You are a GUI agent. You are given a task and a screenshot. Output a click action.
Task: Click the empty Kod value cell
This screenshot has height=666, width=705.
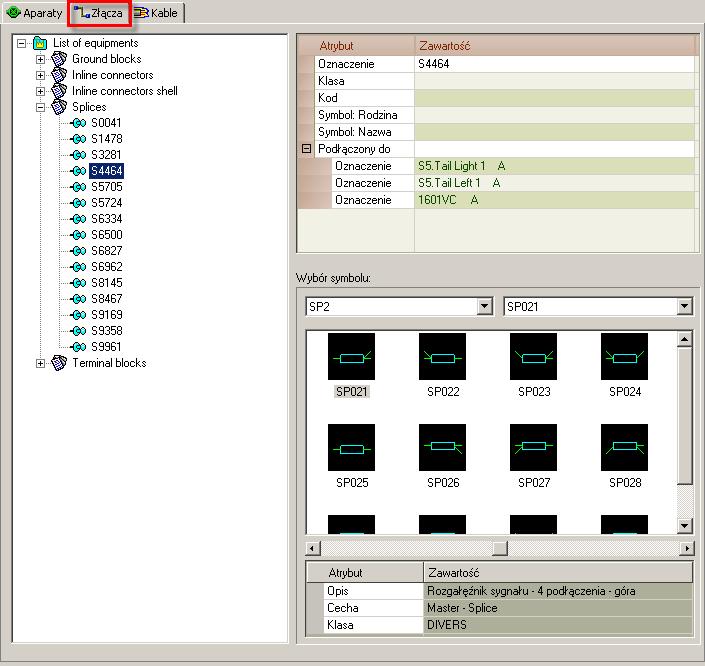click(554, 98)
